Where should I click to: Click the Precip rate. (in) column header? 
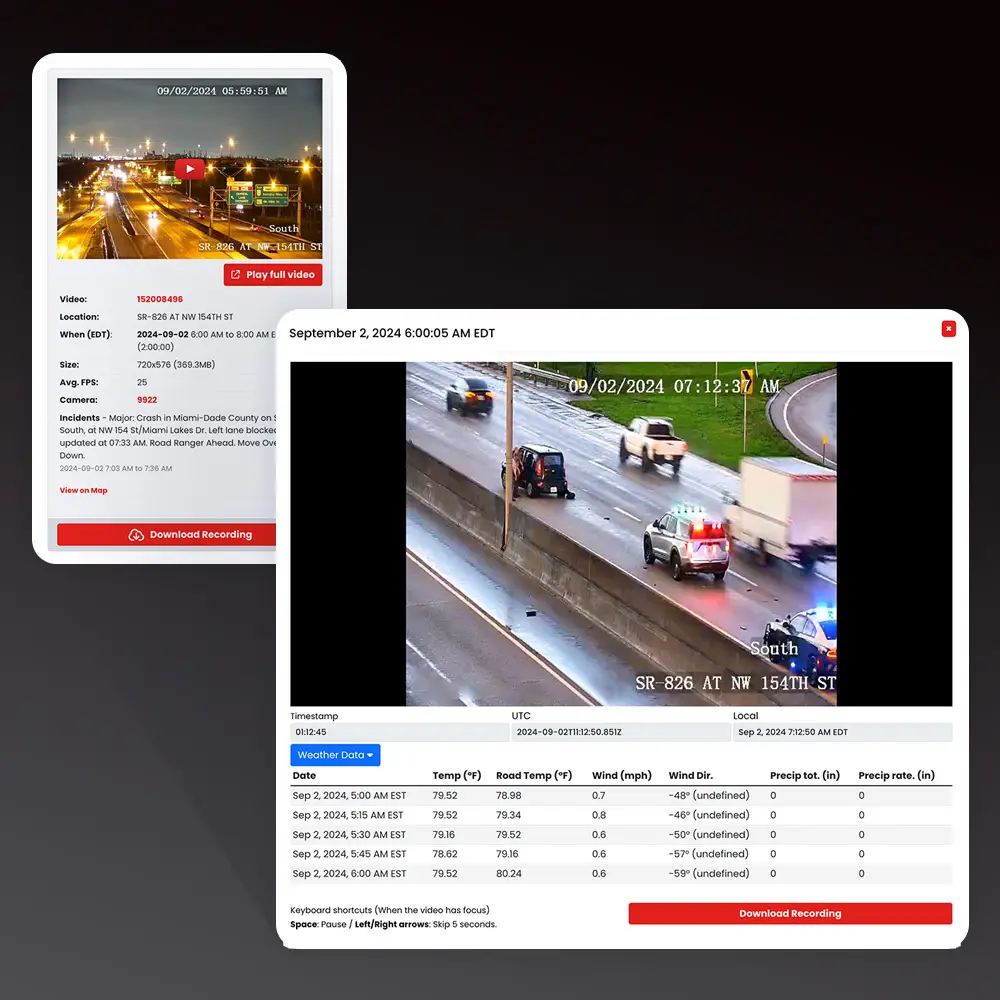pyautogui.click(x=896, y=775)
